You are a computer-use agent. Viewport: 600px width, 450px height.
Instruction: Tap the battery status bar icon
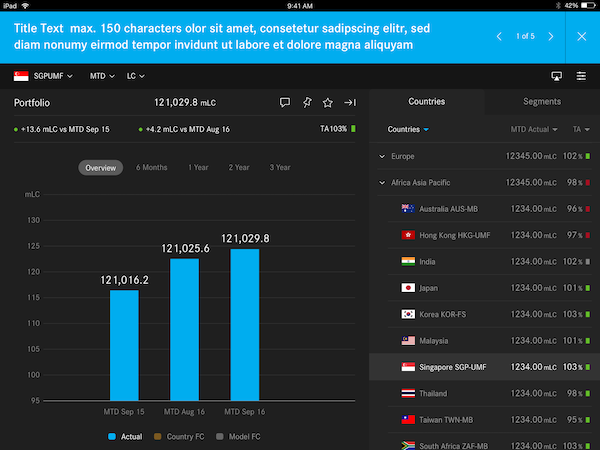click(x=588, y=6)
